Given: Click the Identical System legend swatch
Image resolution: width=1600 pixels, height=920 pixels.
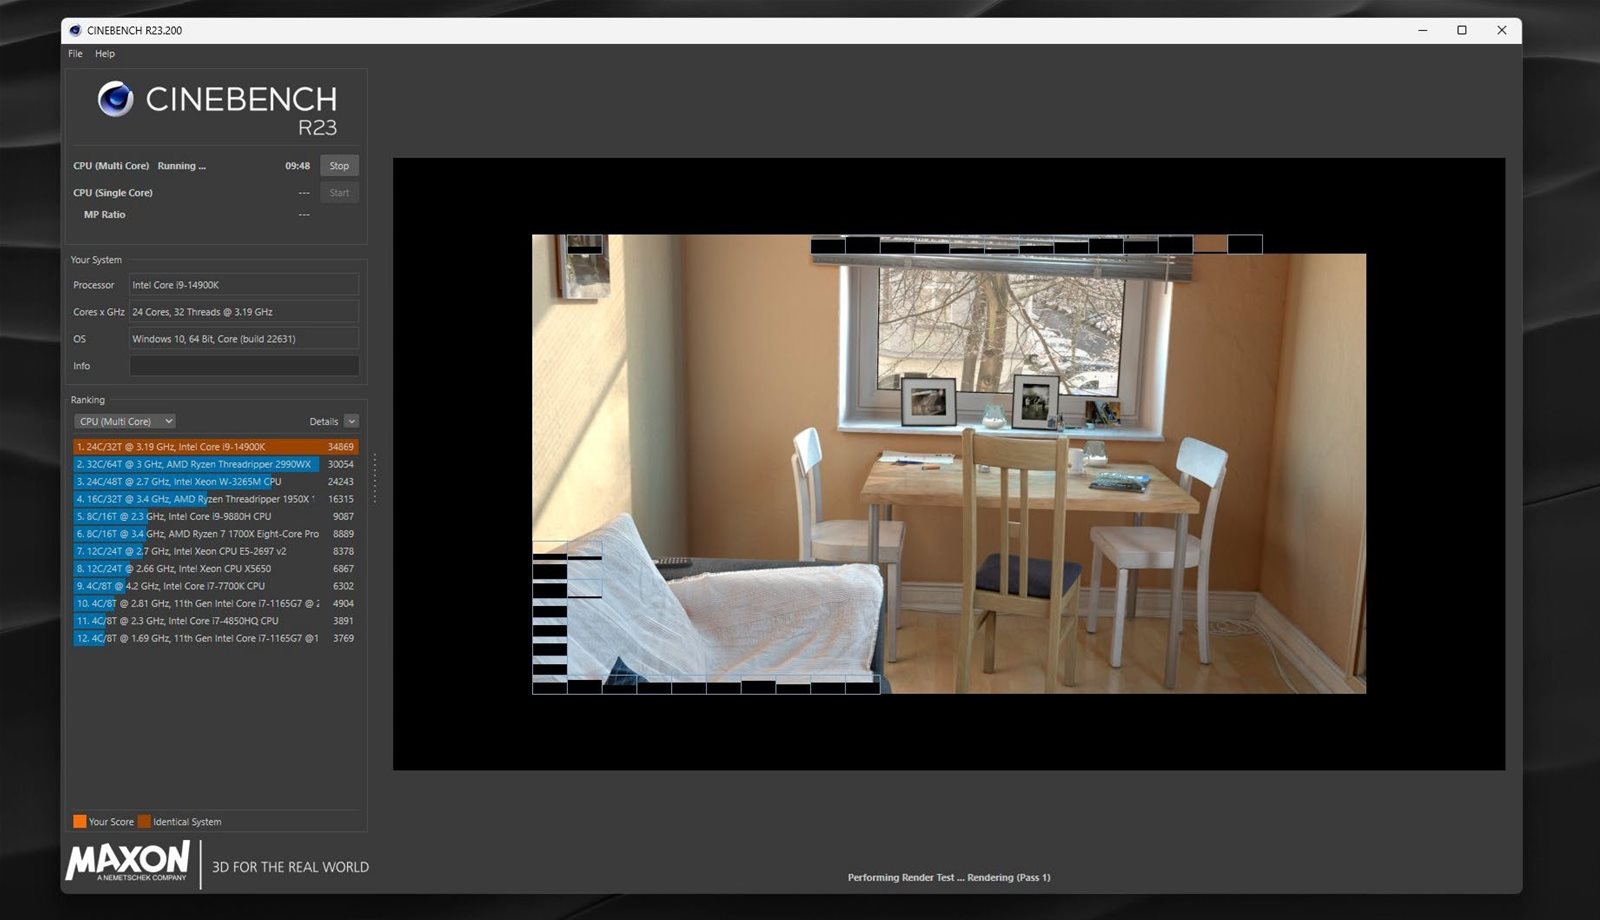Looking at the screenshot, I should click(144, 822).
